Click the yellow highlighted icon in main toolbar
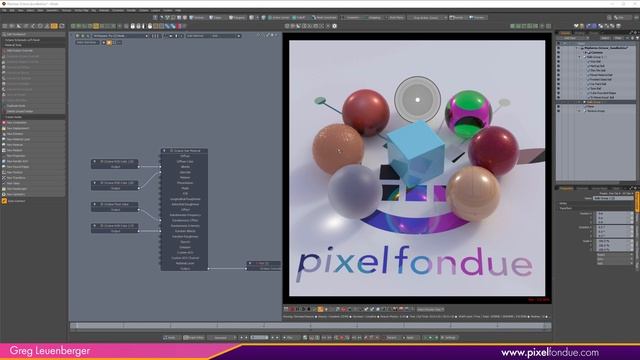Image resolution: width=640 pixels, height=360 pixels. tap(96, 26)
